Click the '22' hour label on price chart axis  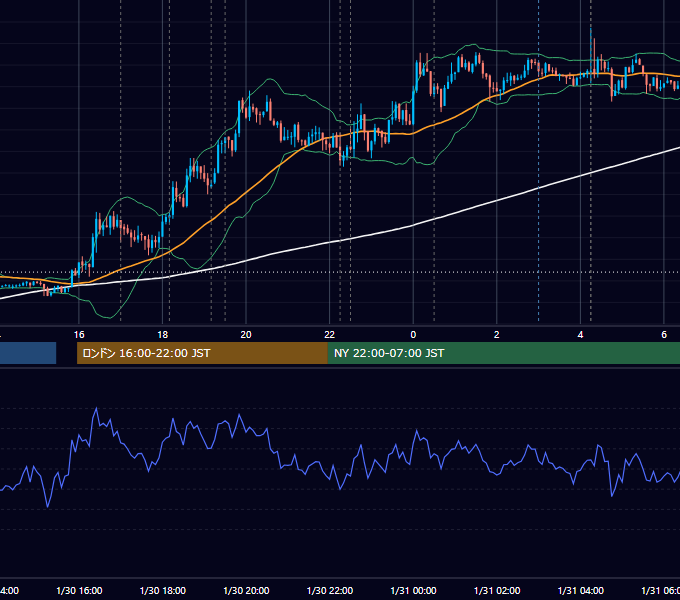click(330, 335)
